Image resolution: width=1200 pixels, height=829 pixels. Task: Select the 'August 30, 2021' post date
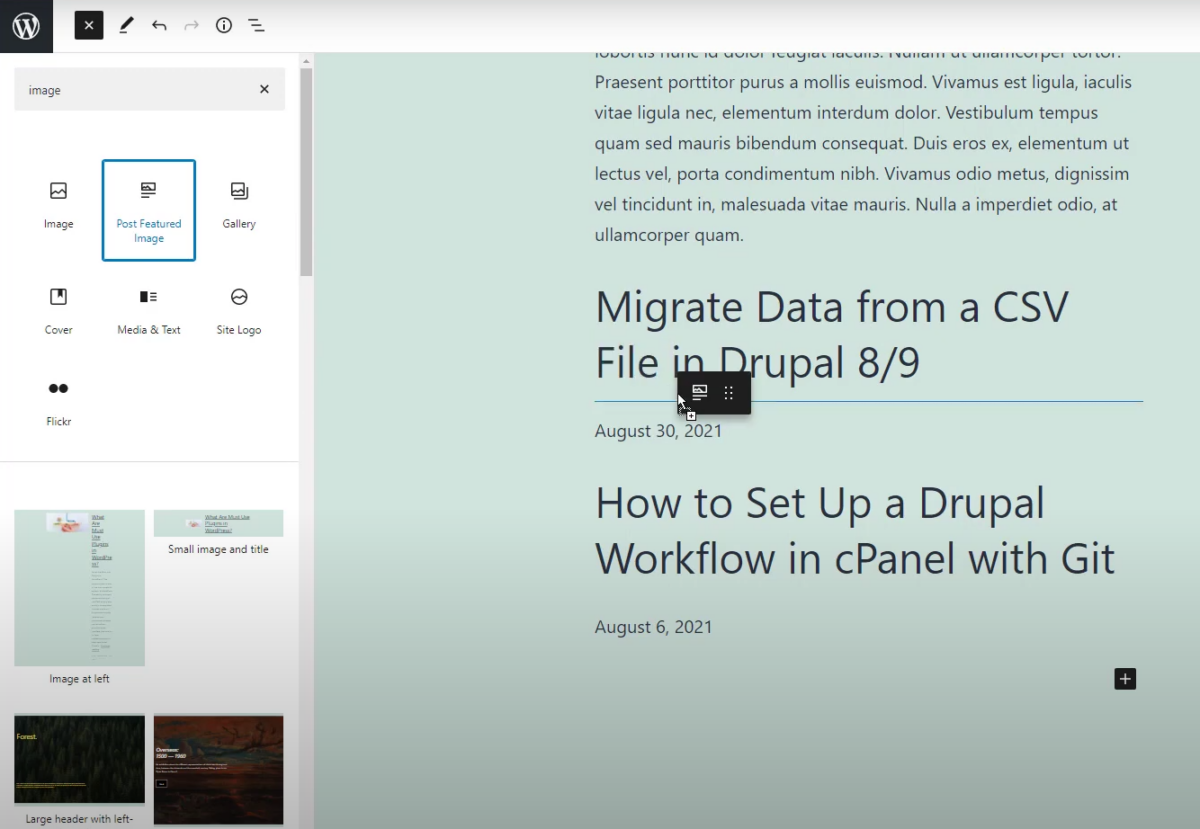658,431
